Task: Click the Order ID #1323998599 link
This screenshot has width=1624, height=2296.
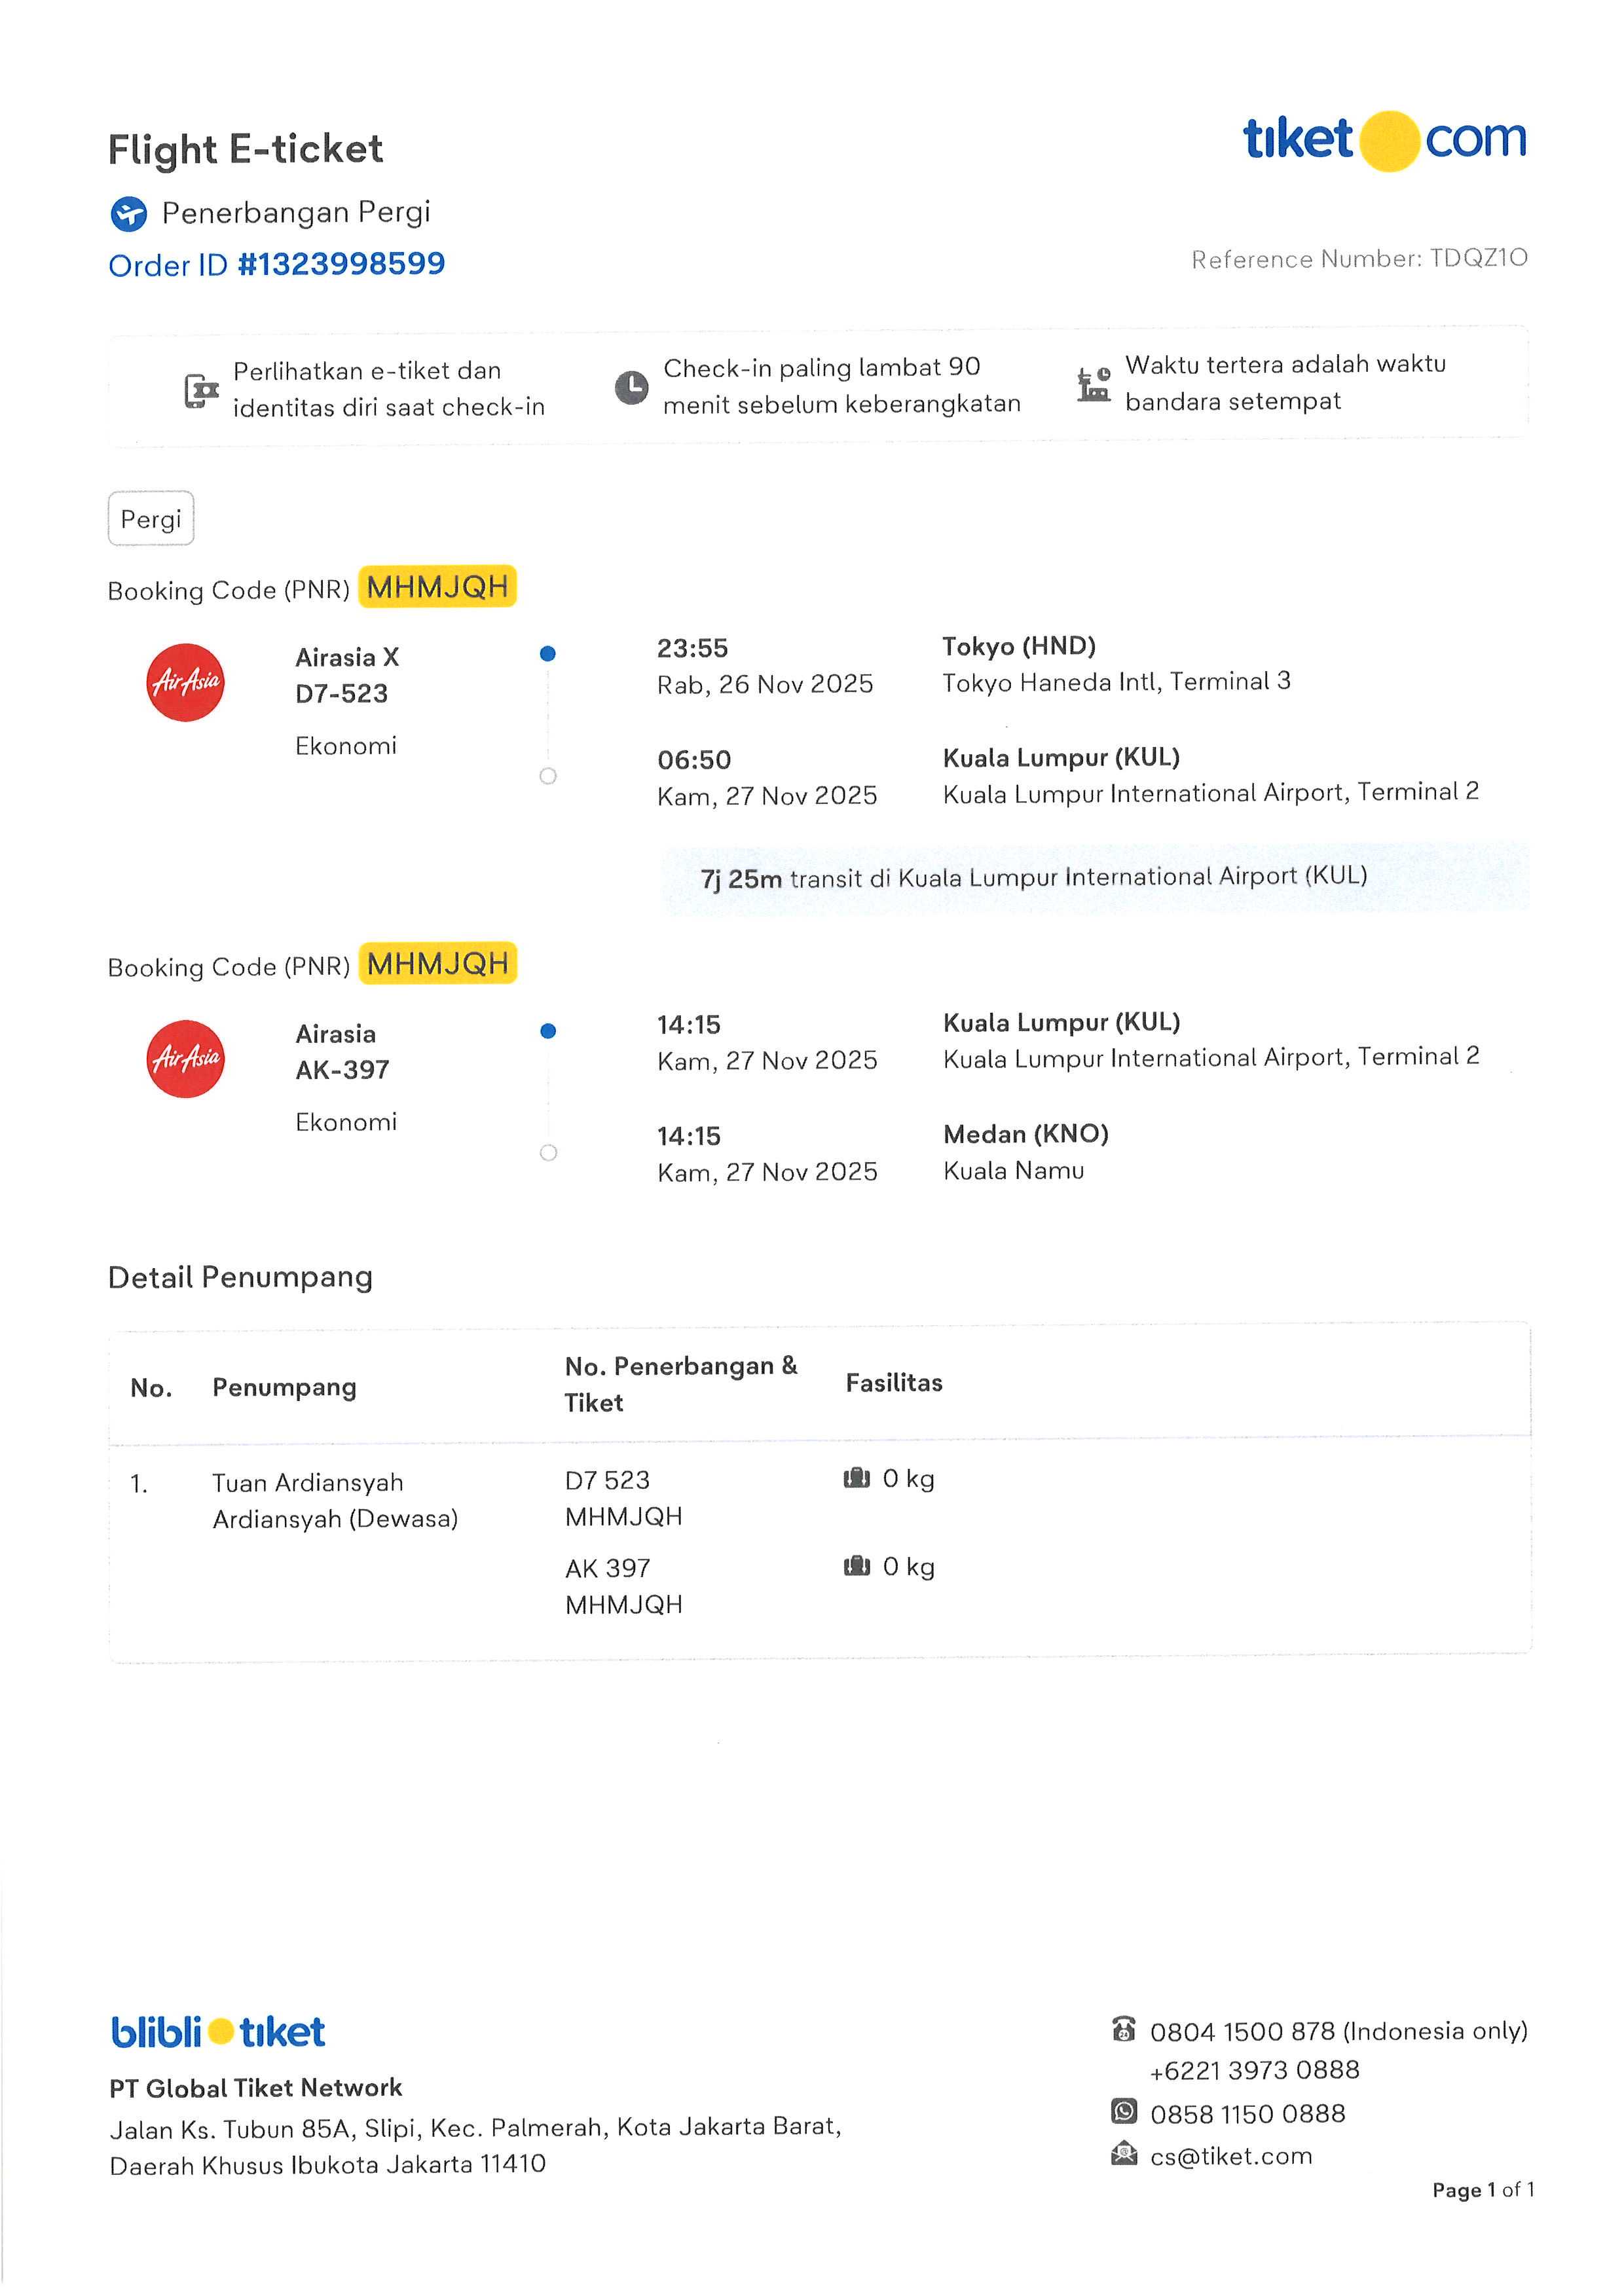Action: (x=276, y=265)
